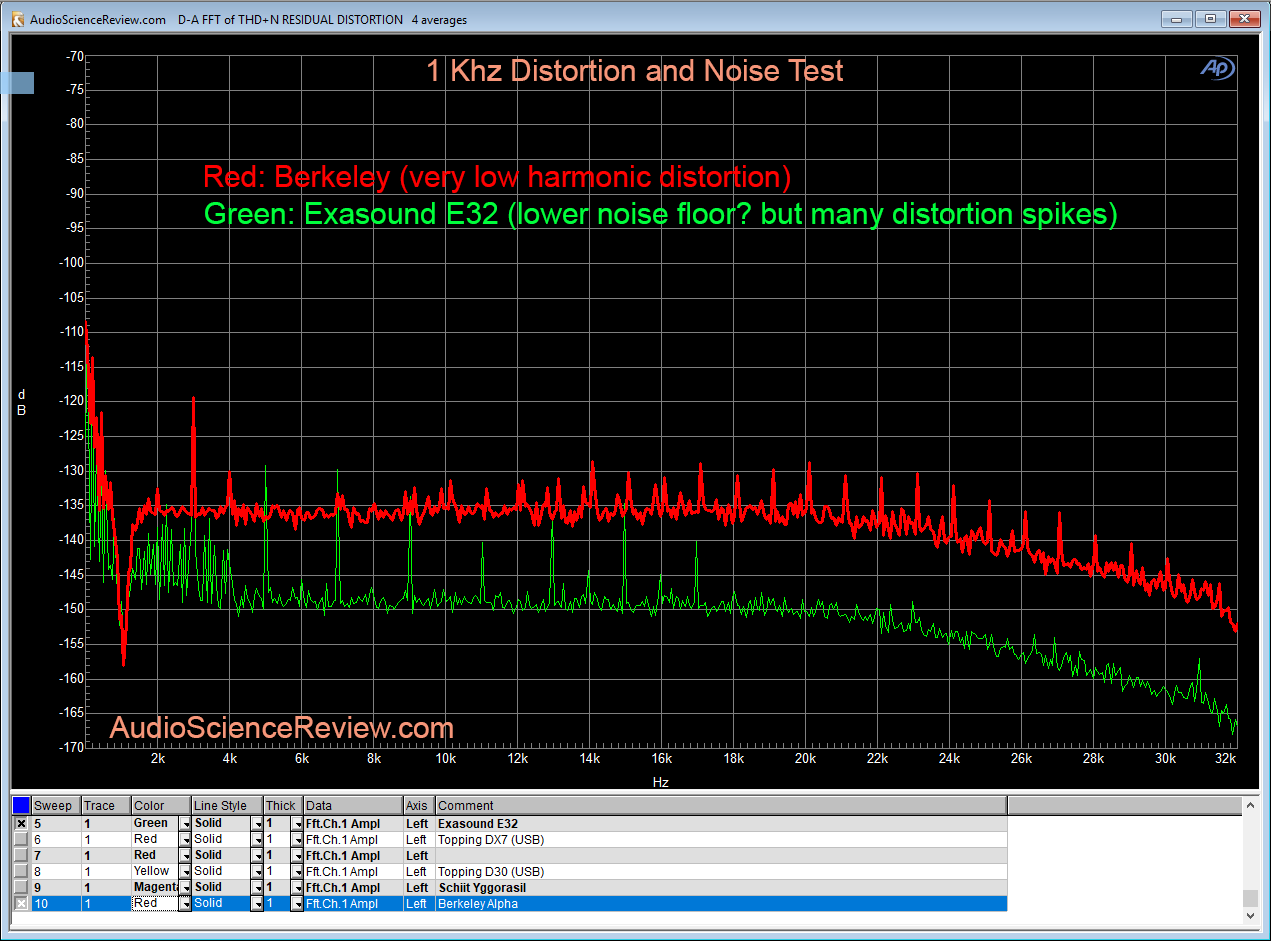Select 'Fft.Ch.1 Ampl' data cell for Schiit Yggorasil
Viewport: 1271px width, 941px height.
[x=353, y=887]
